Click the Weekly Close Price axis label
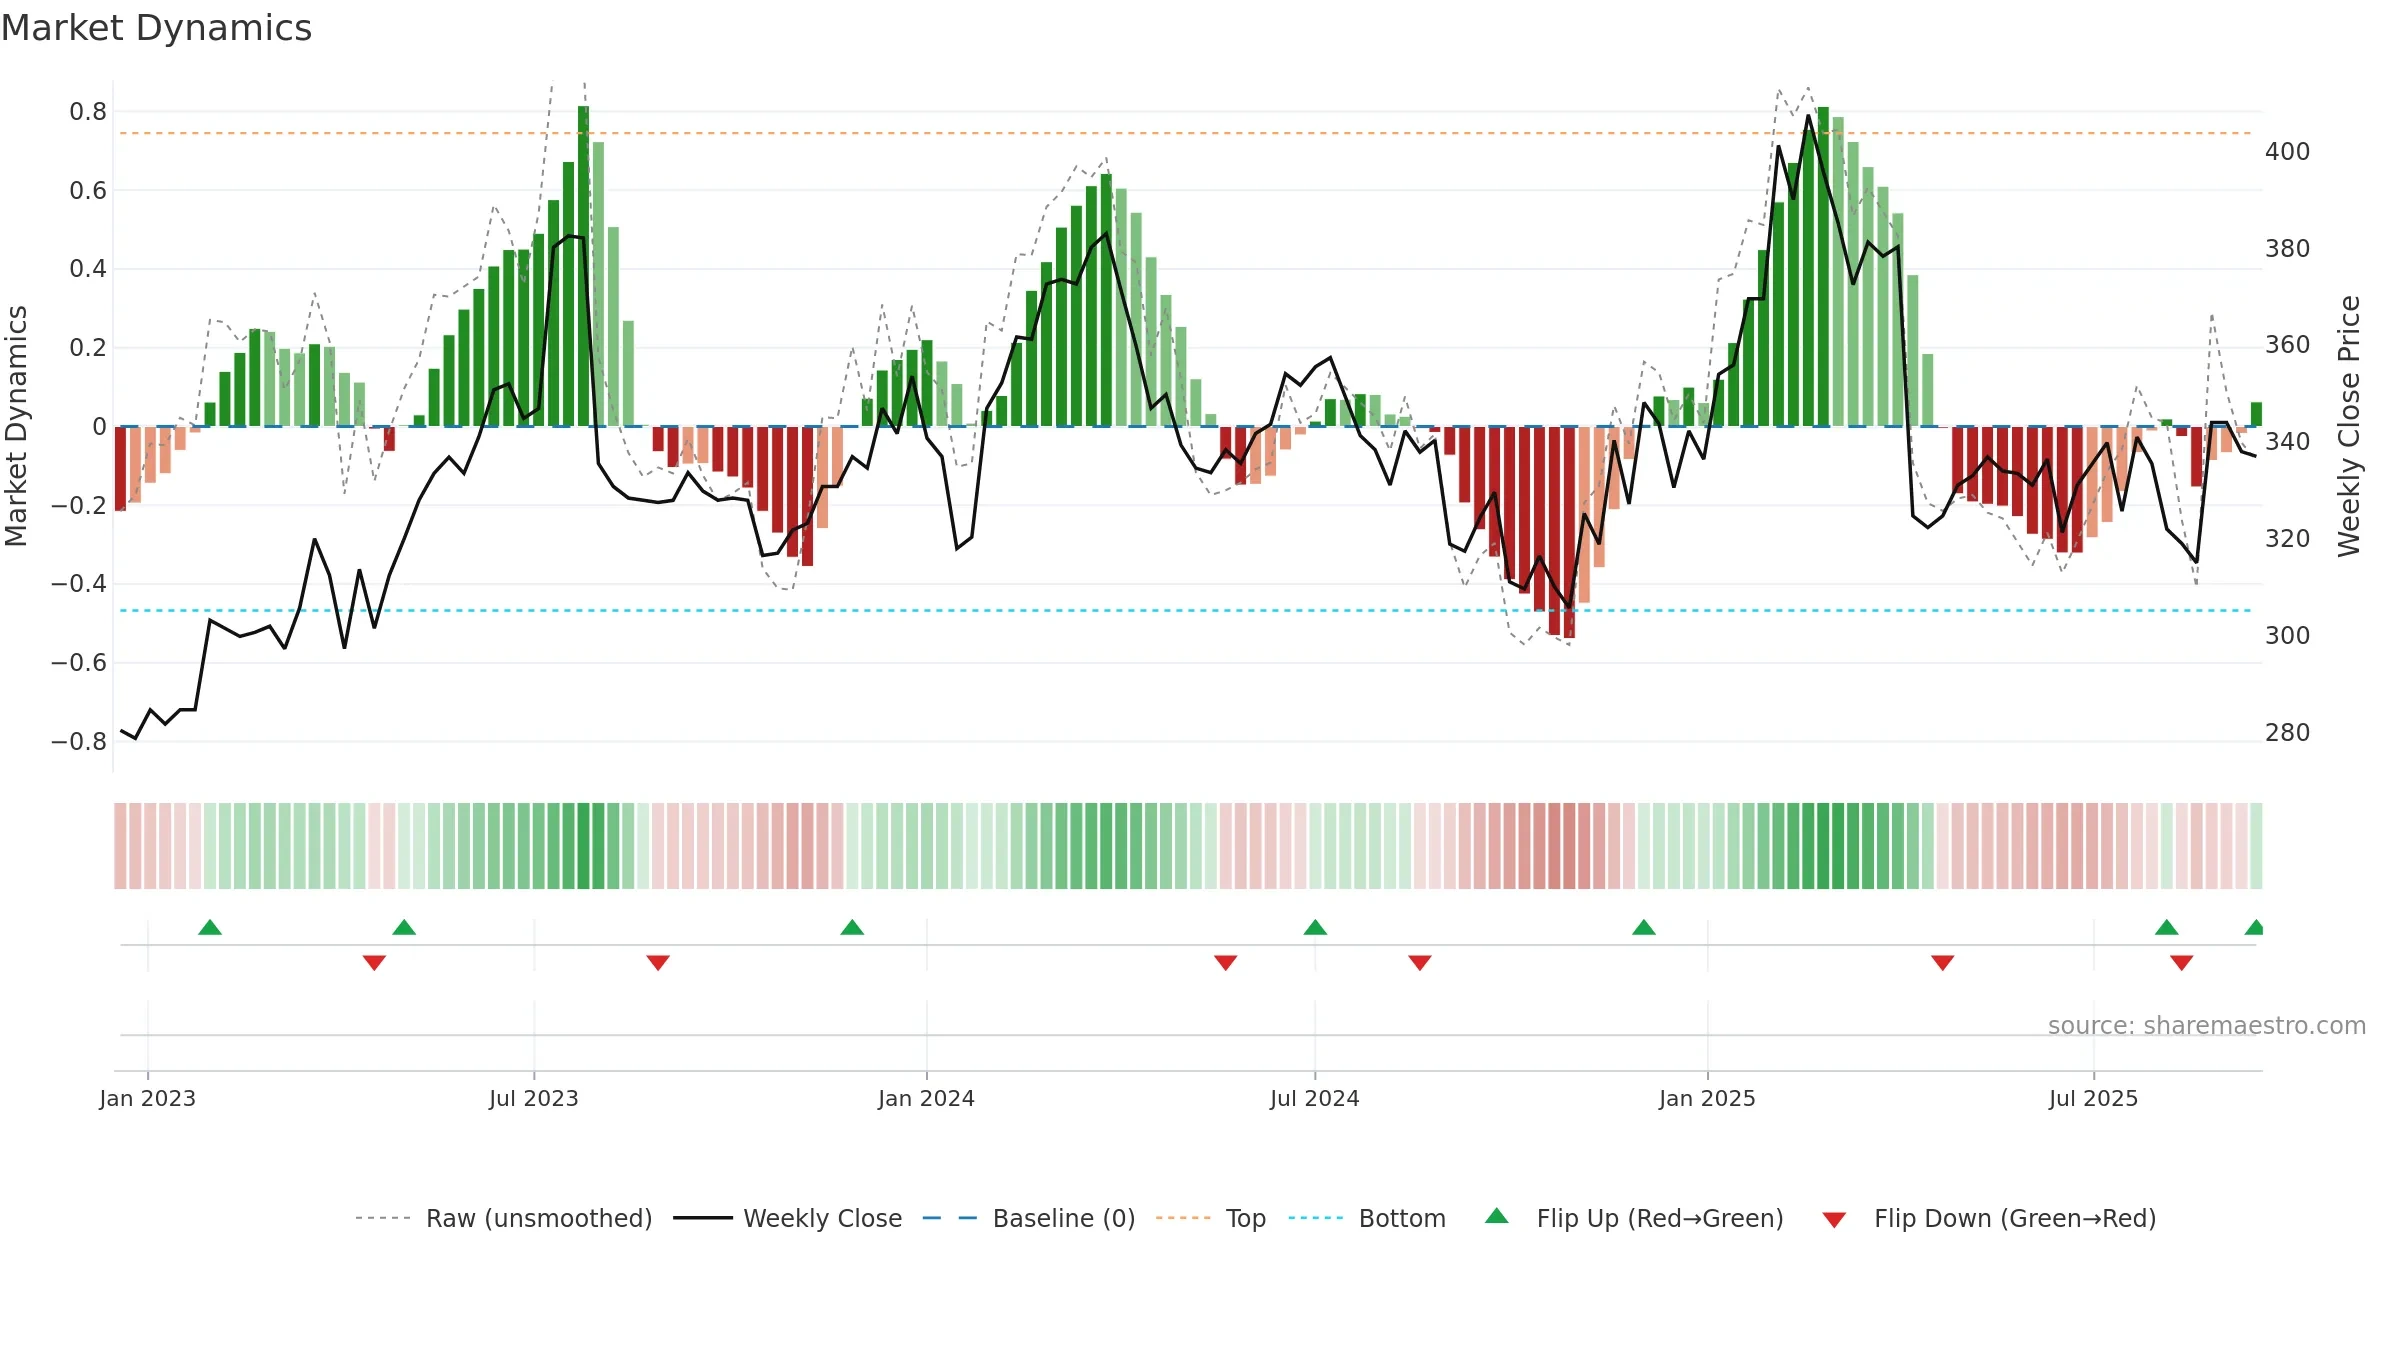 [x=2349, y=426]
